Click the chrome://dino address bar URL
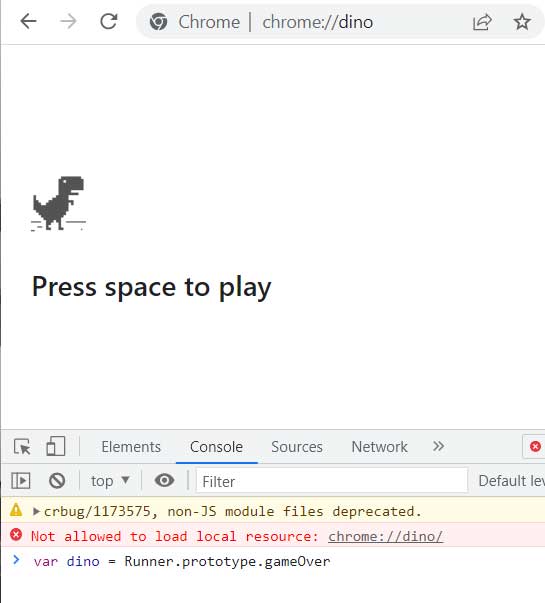Image resolution: width=545 pixels, height=603 pixels. 317,22
